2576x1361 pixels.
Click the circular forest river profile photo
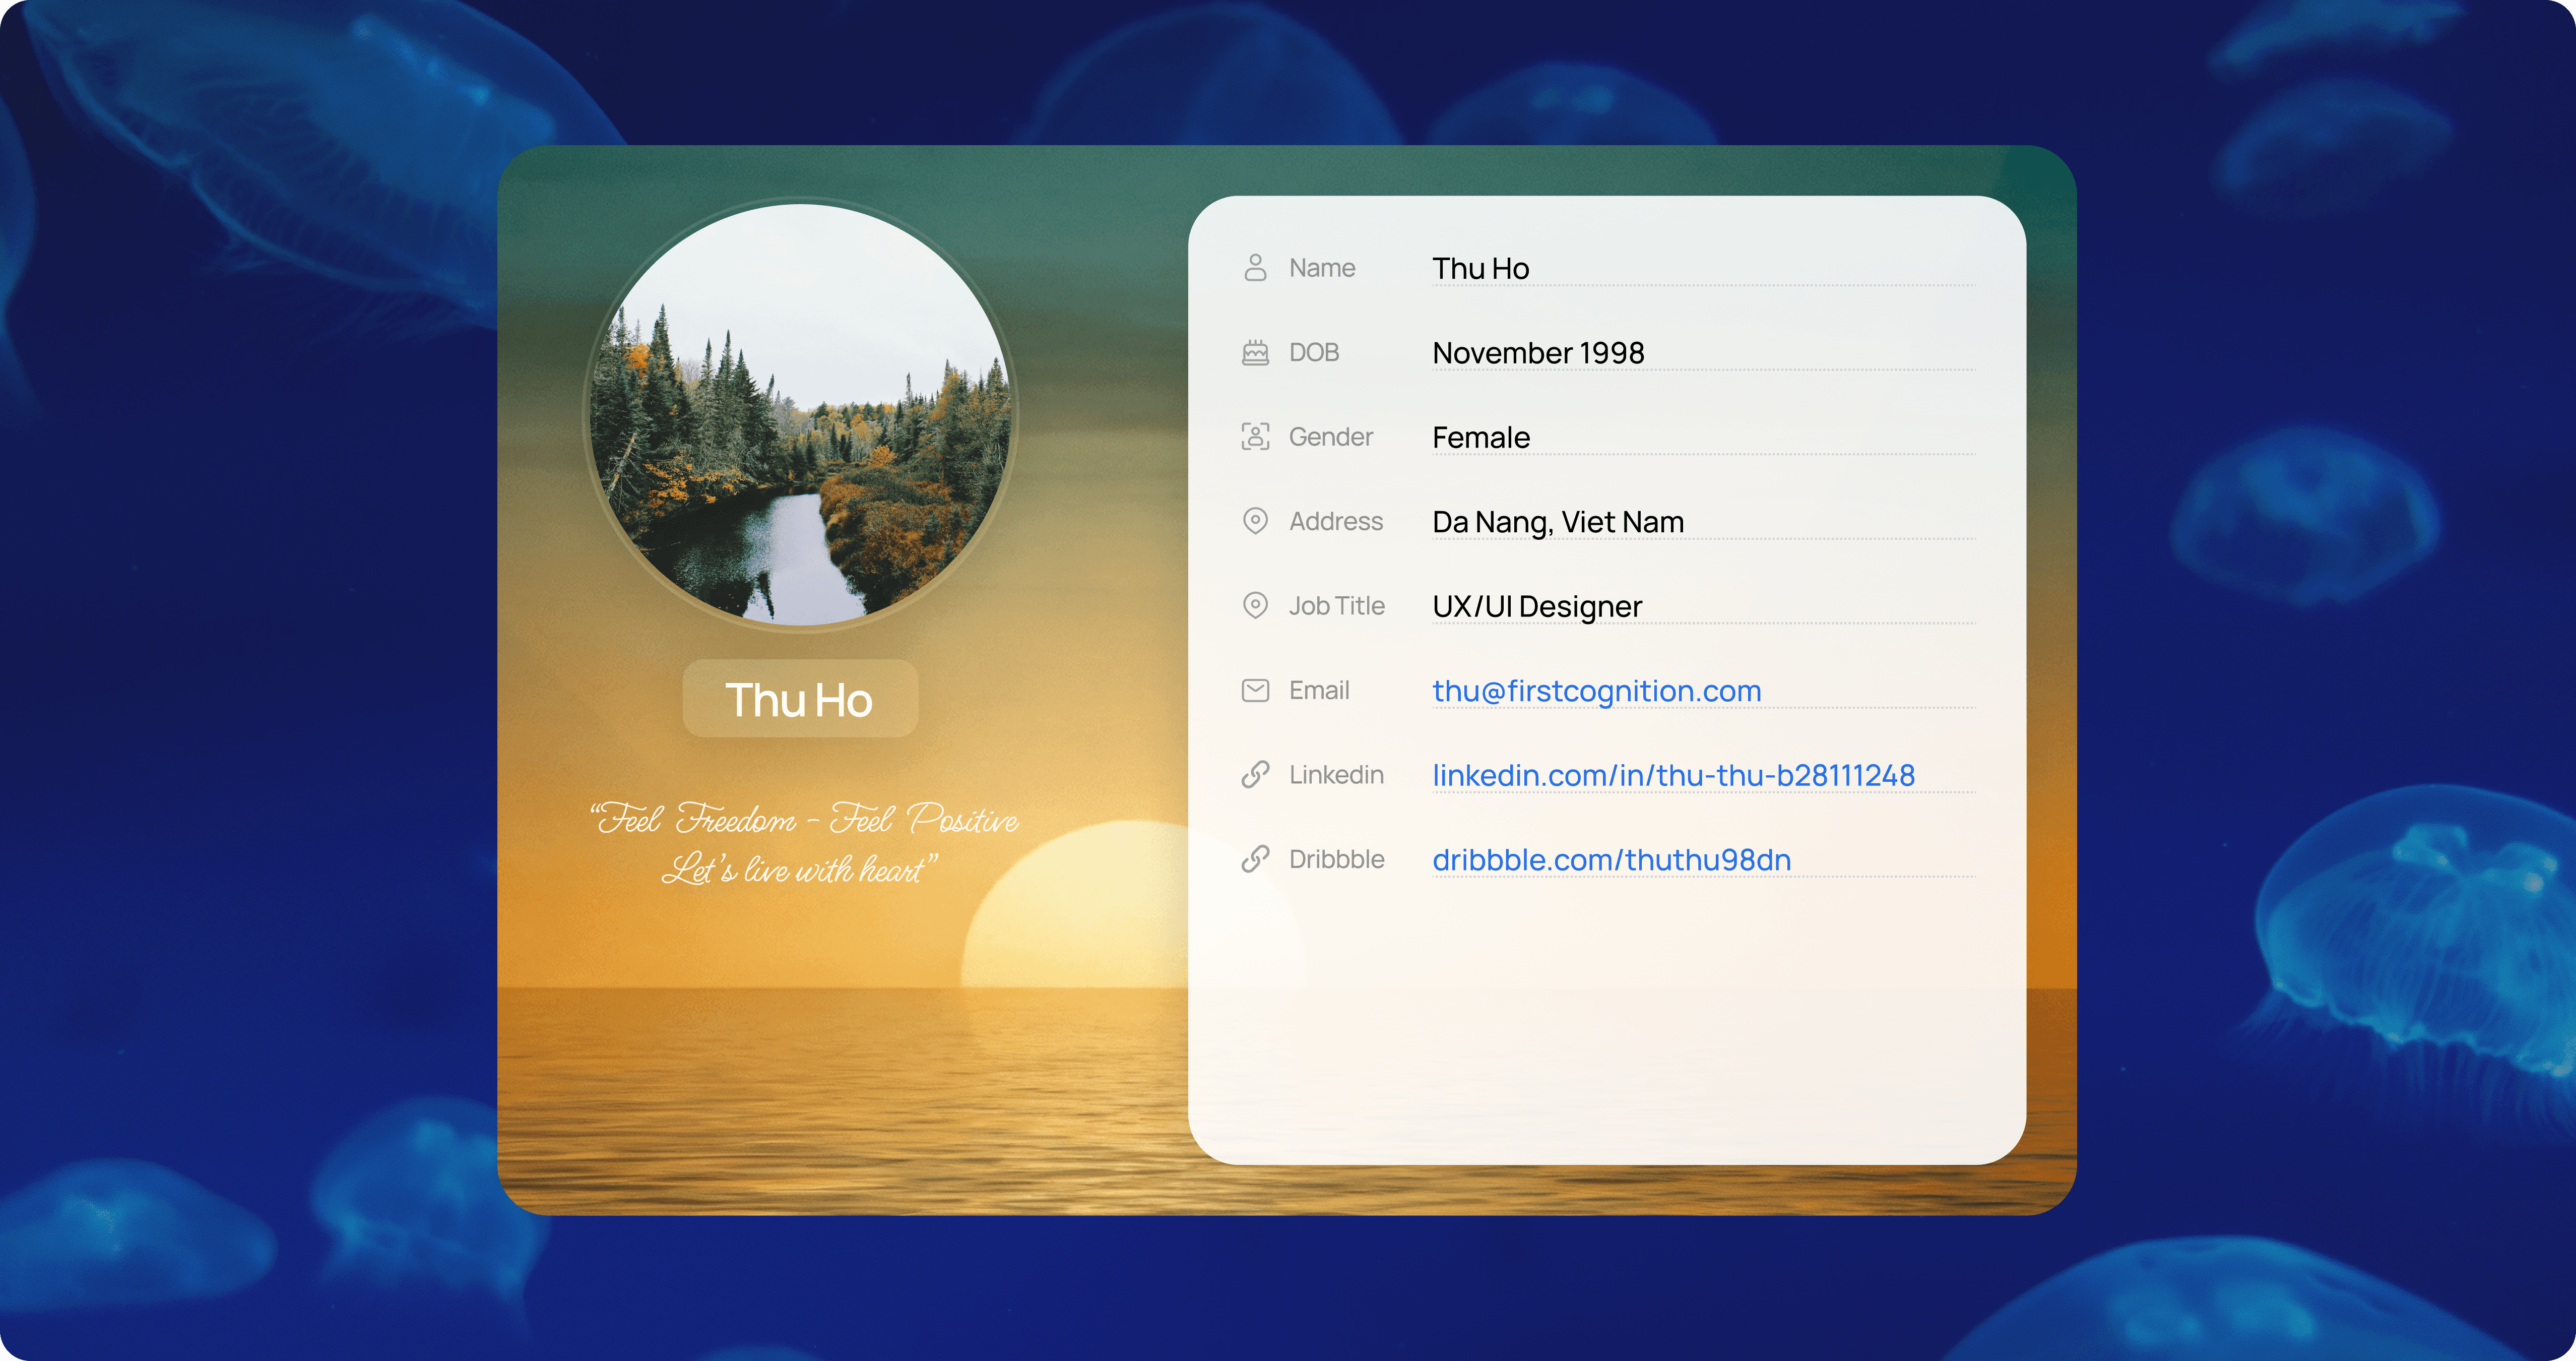tap(801, 415)
